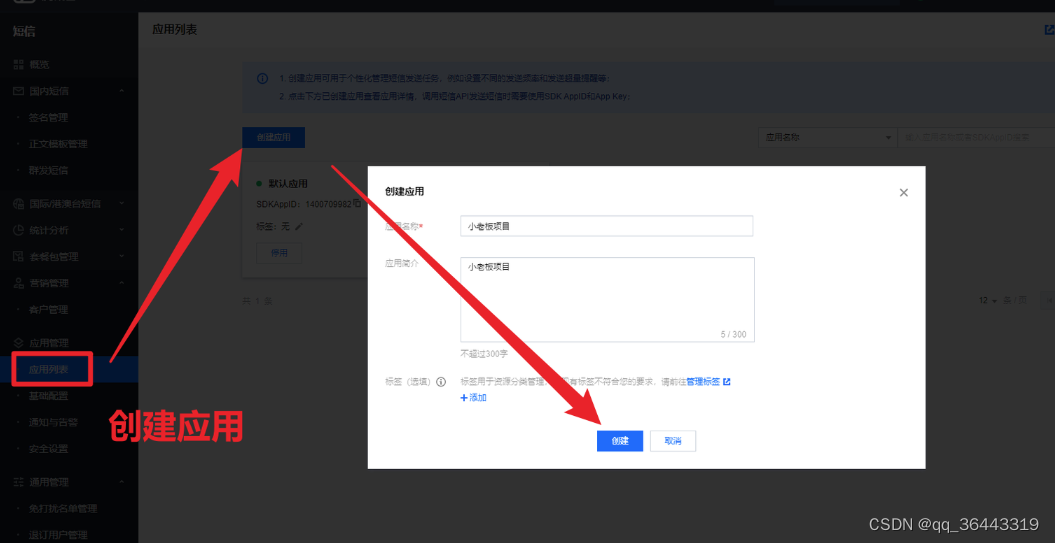
Task: Click the 应用列表 page title
Action: (x=174, y=30)
